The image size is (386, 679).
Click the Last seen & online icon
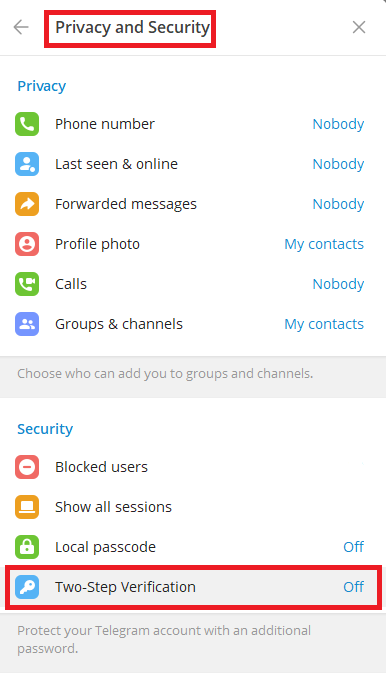[x=27, y=164]
